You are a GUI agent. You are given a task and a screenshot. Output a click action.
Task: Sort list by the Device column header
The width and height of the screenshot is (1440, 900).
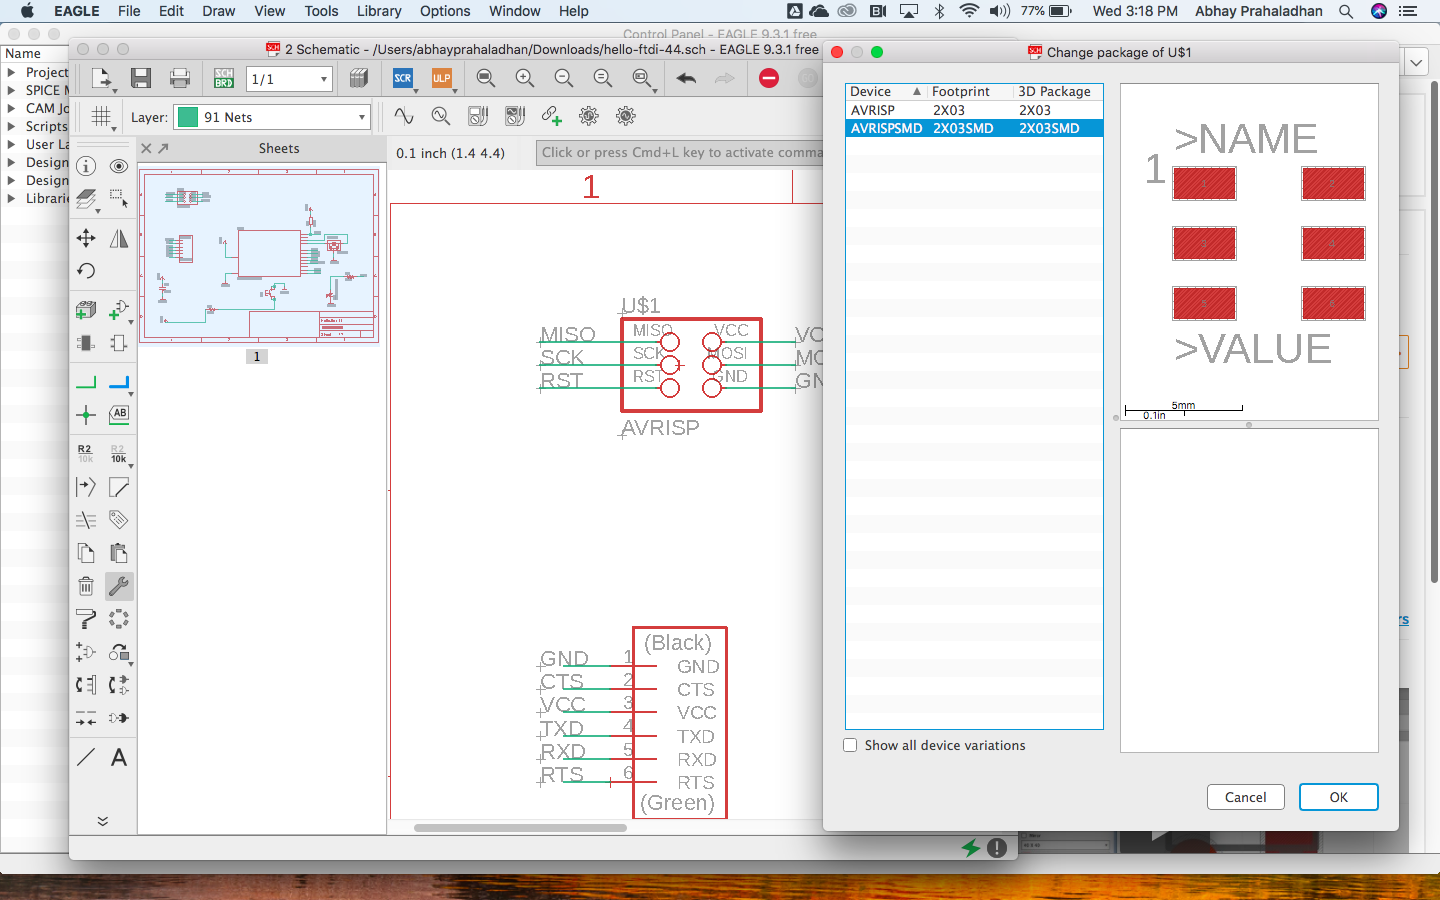tap(887, 91)
